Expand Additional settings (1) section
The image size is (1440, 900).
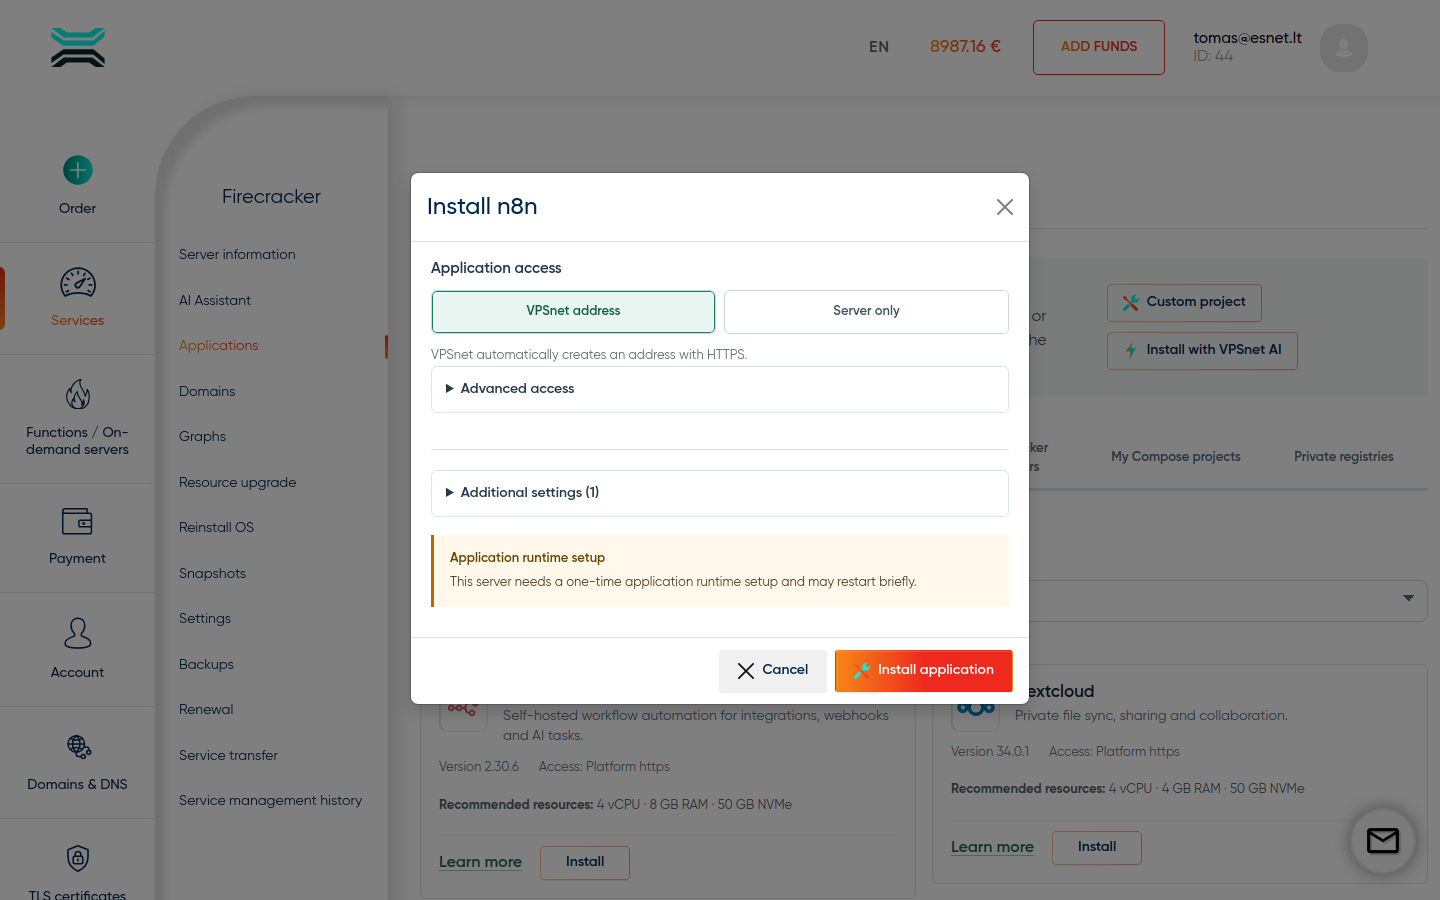(x=720, y=493)
